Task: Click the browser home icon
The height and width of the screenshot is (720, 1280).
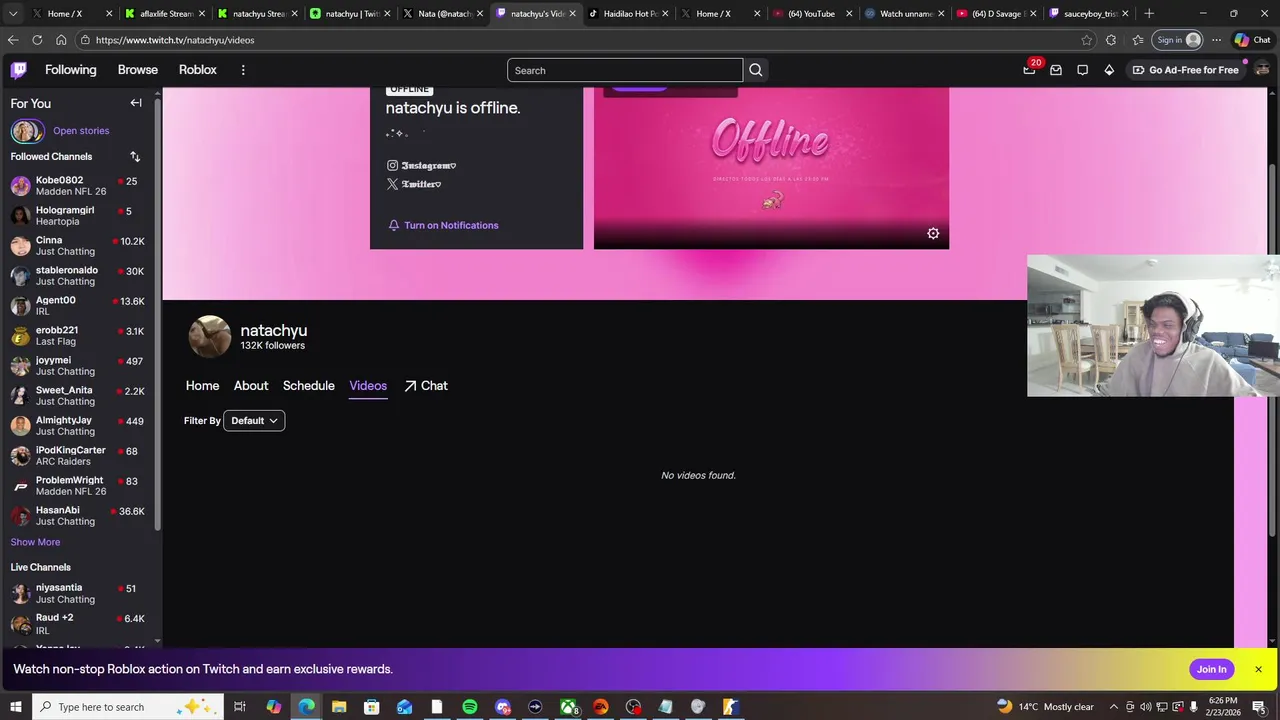Action: click(61, 40)
